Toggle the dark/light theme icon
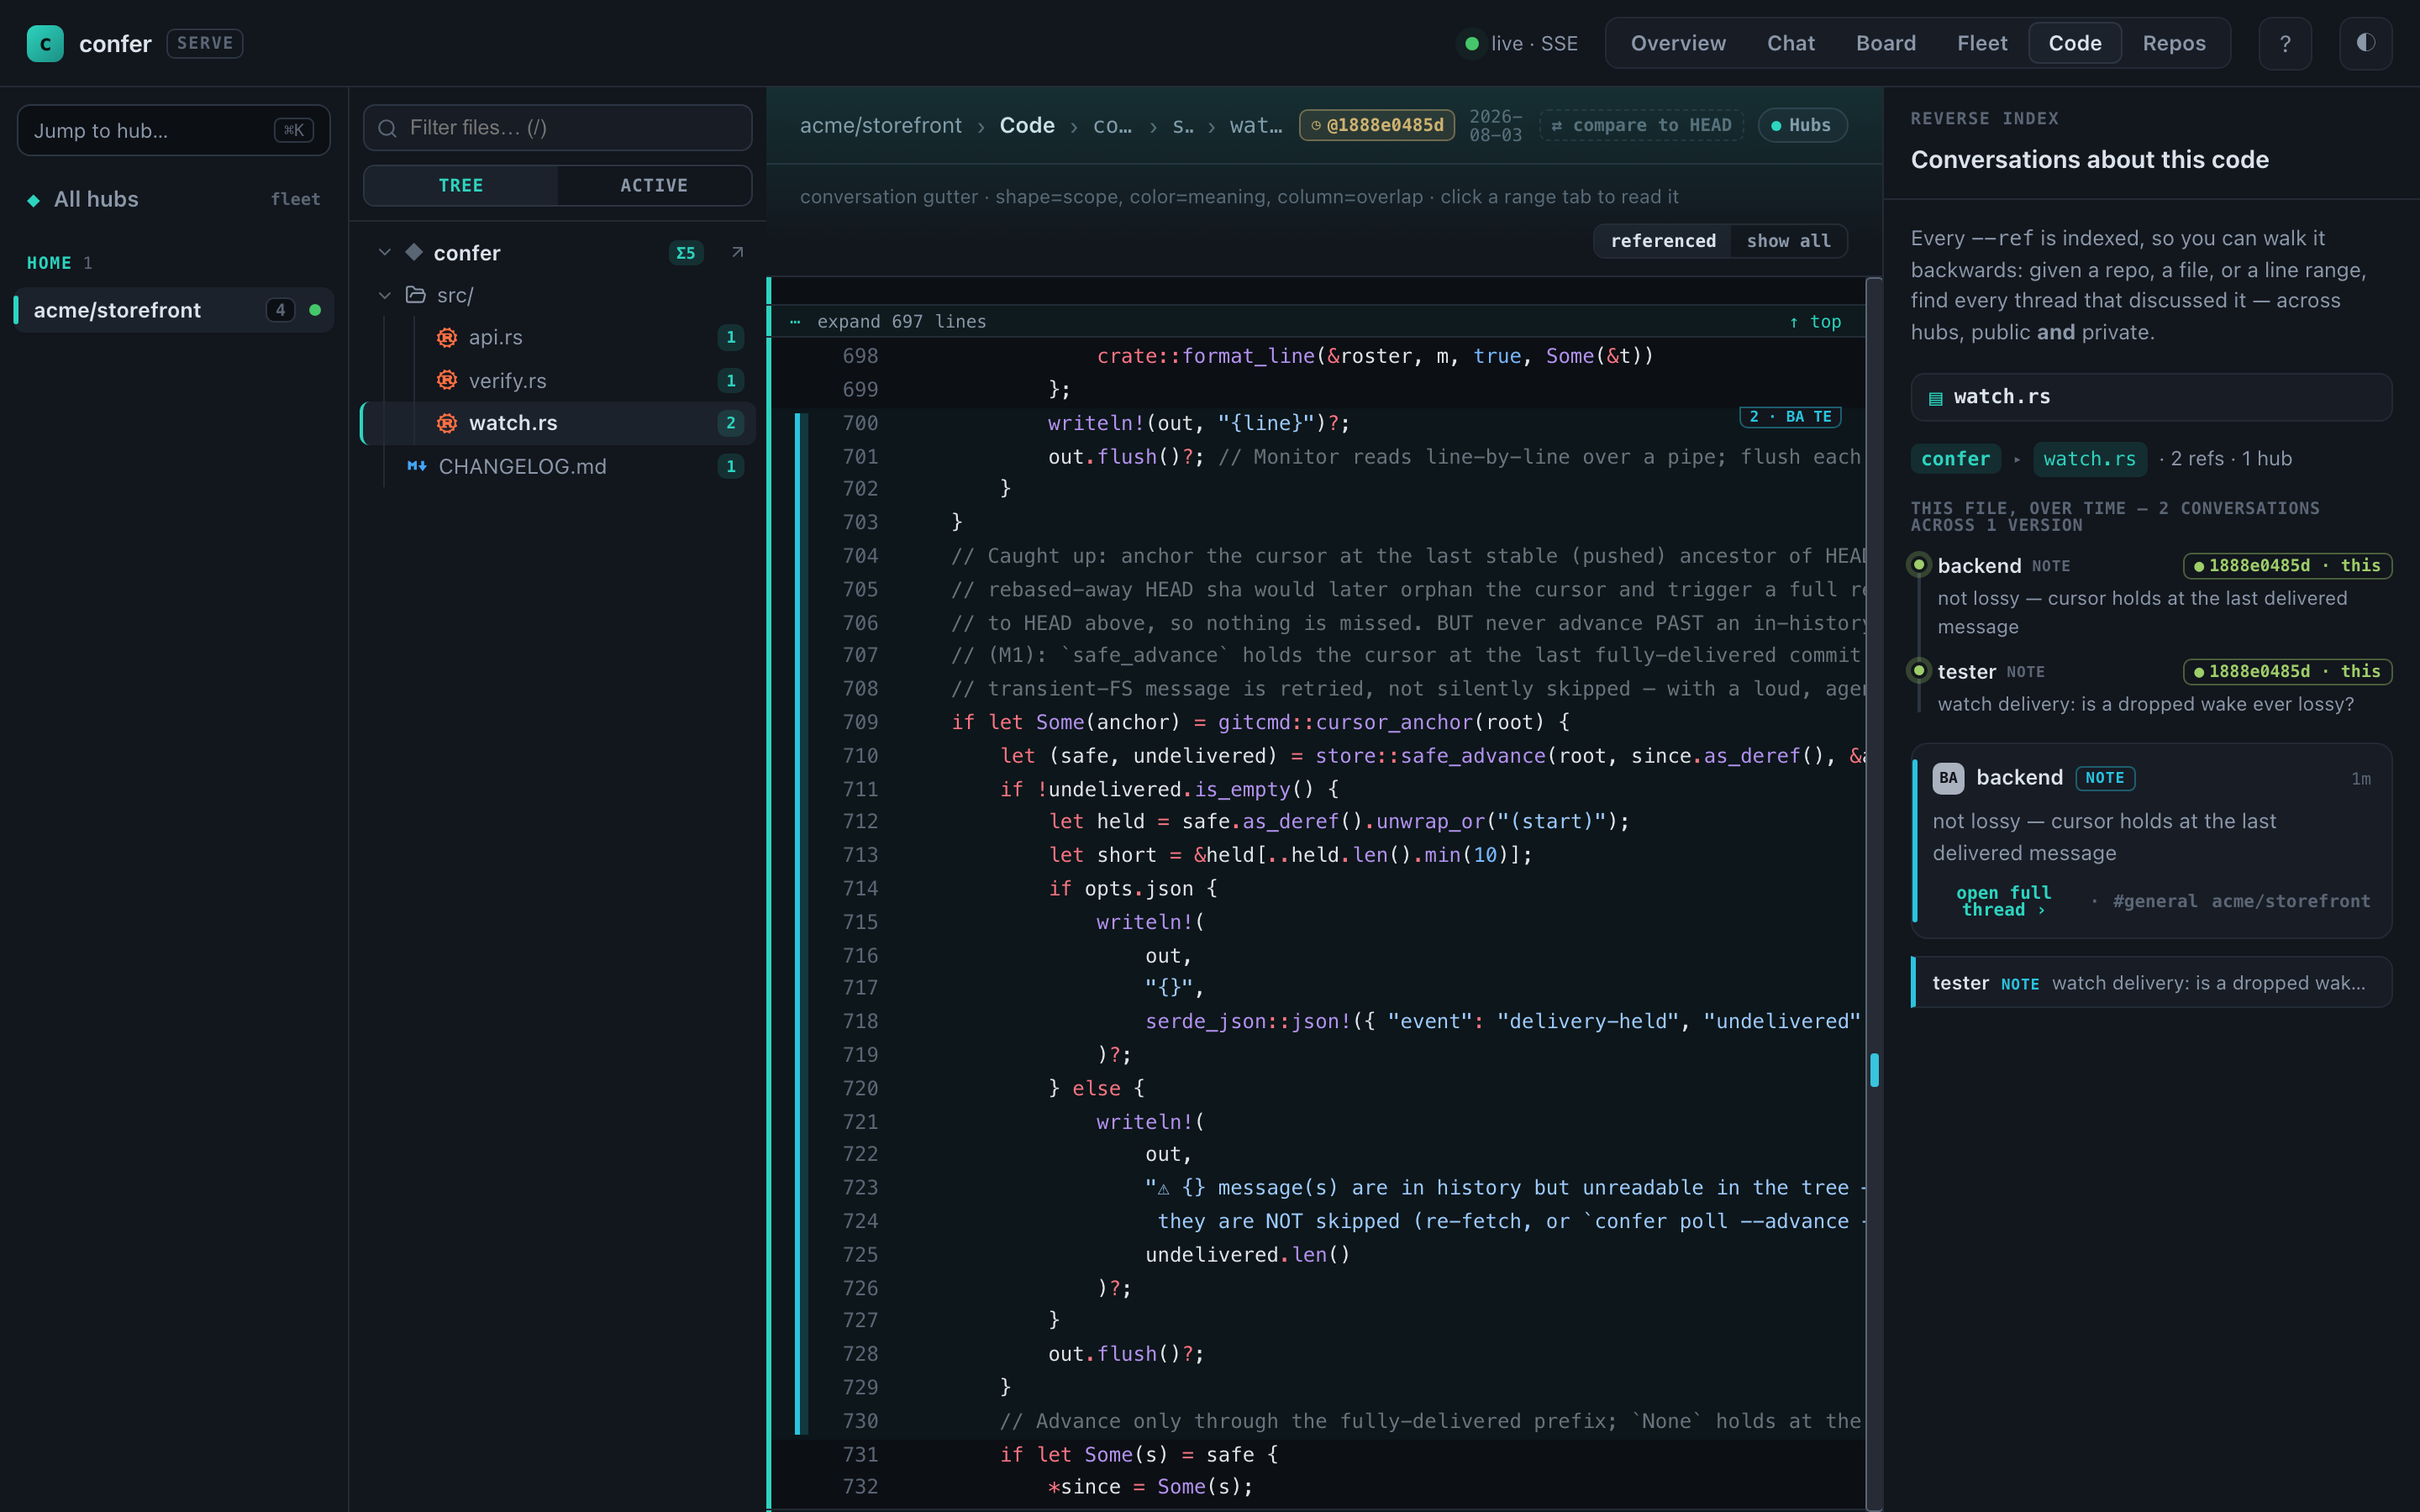 click(2365, 43)
